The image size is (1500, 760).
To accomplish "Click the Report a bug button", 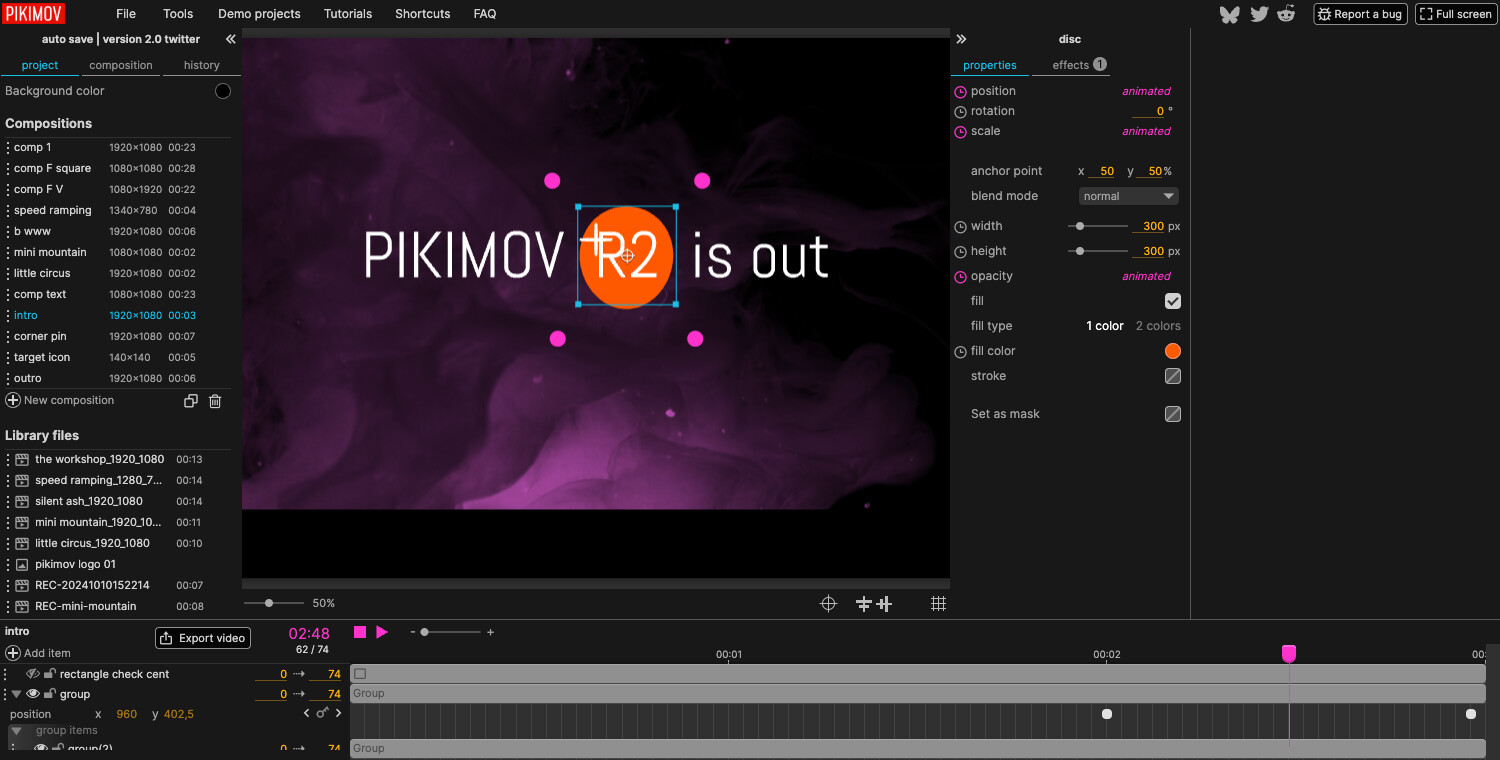I will 1360,14.
